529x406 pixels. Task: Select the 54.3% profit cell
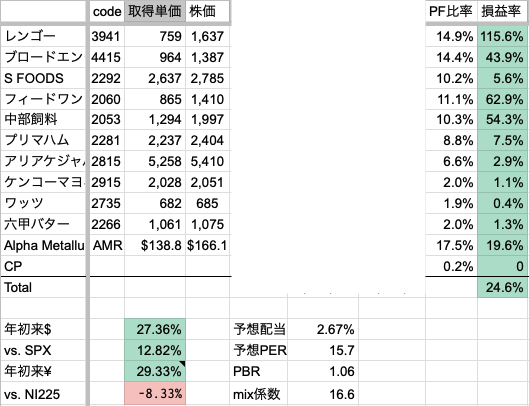tap(503, 119)
